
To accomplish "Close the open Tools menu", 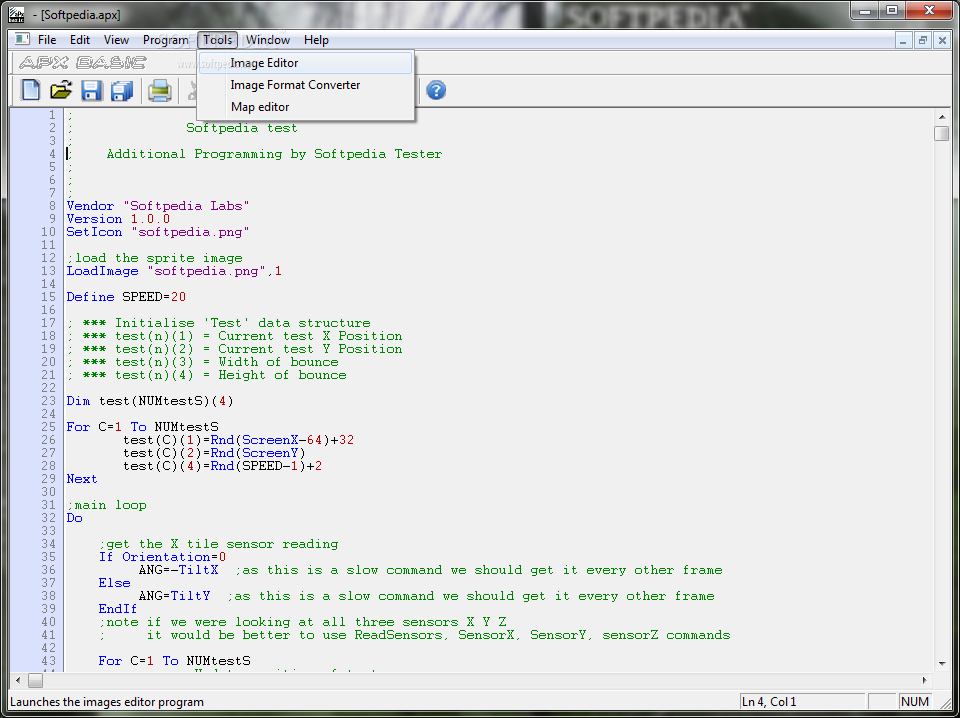I will pyautogui.click(x=217, y=40).
